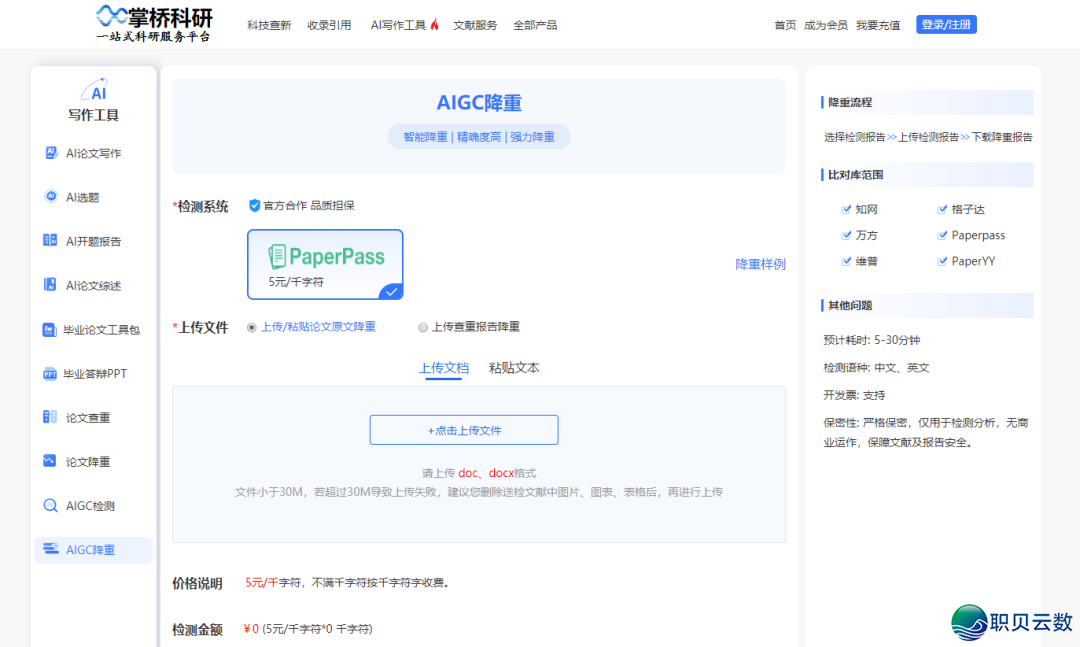1080x647 pixels.
Task: Select 上传/粘贴论文原文降重 radio button
Action: (x=252, y=327)
